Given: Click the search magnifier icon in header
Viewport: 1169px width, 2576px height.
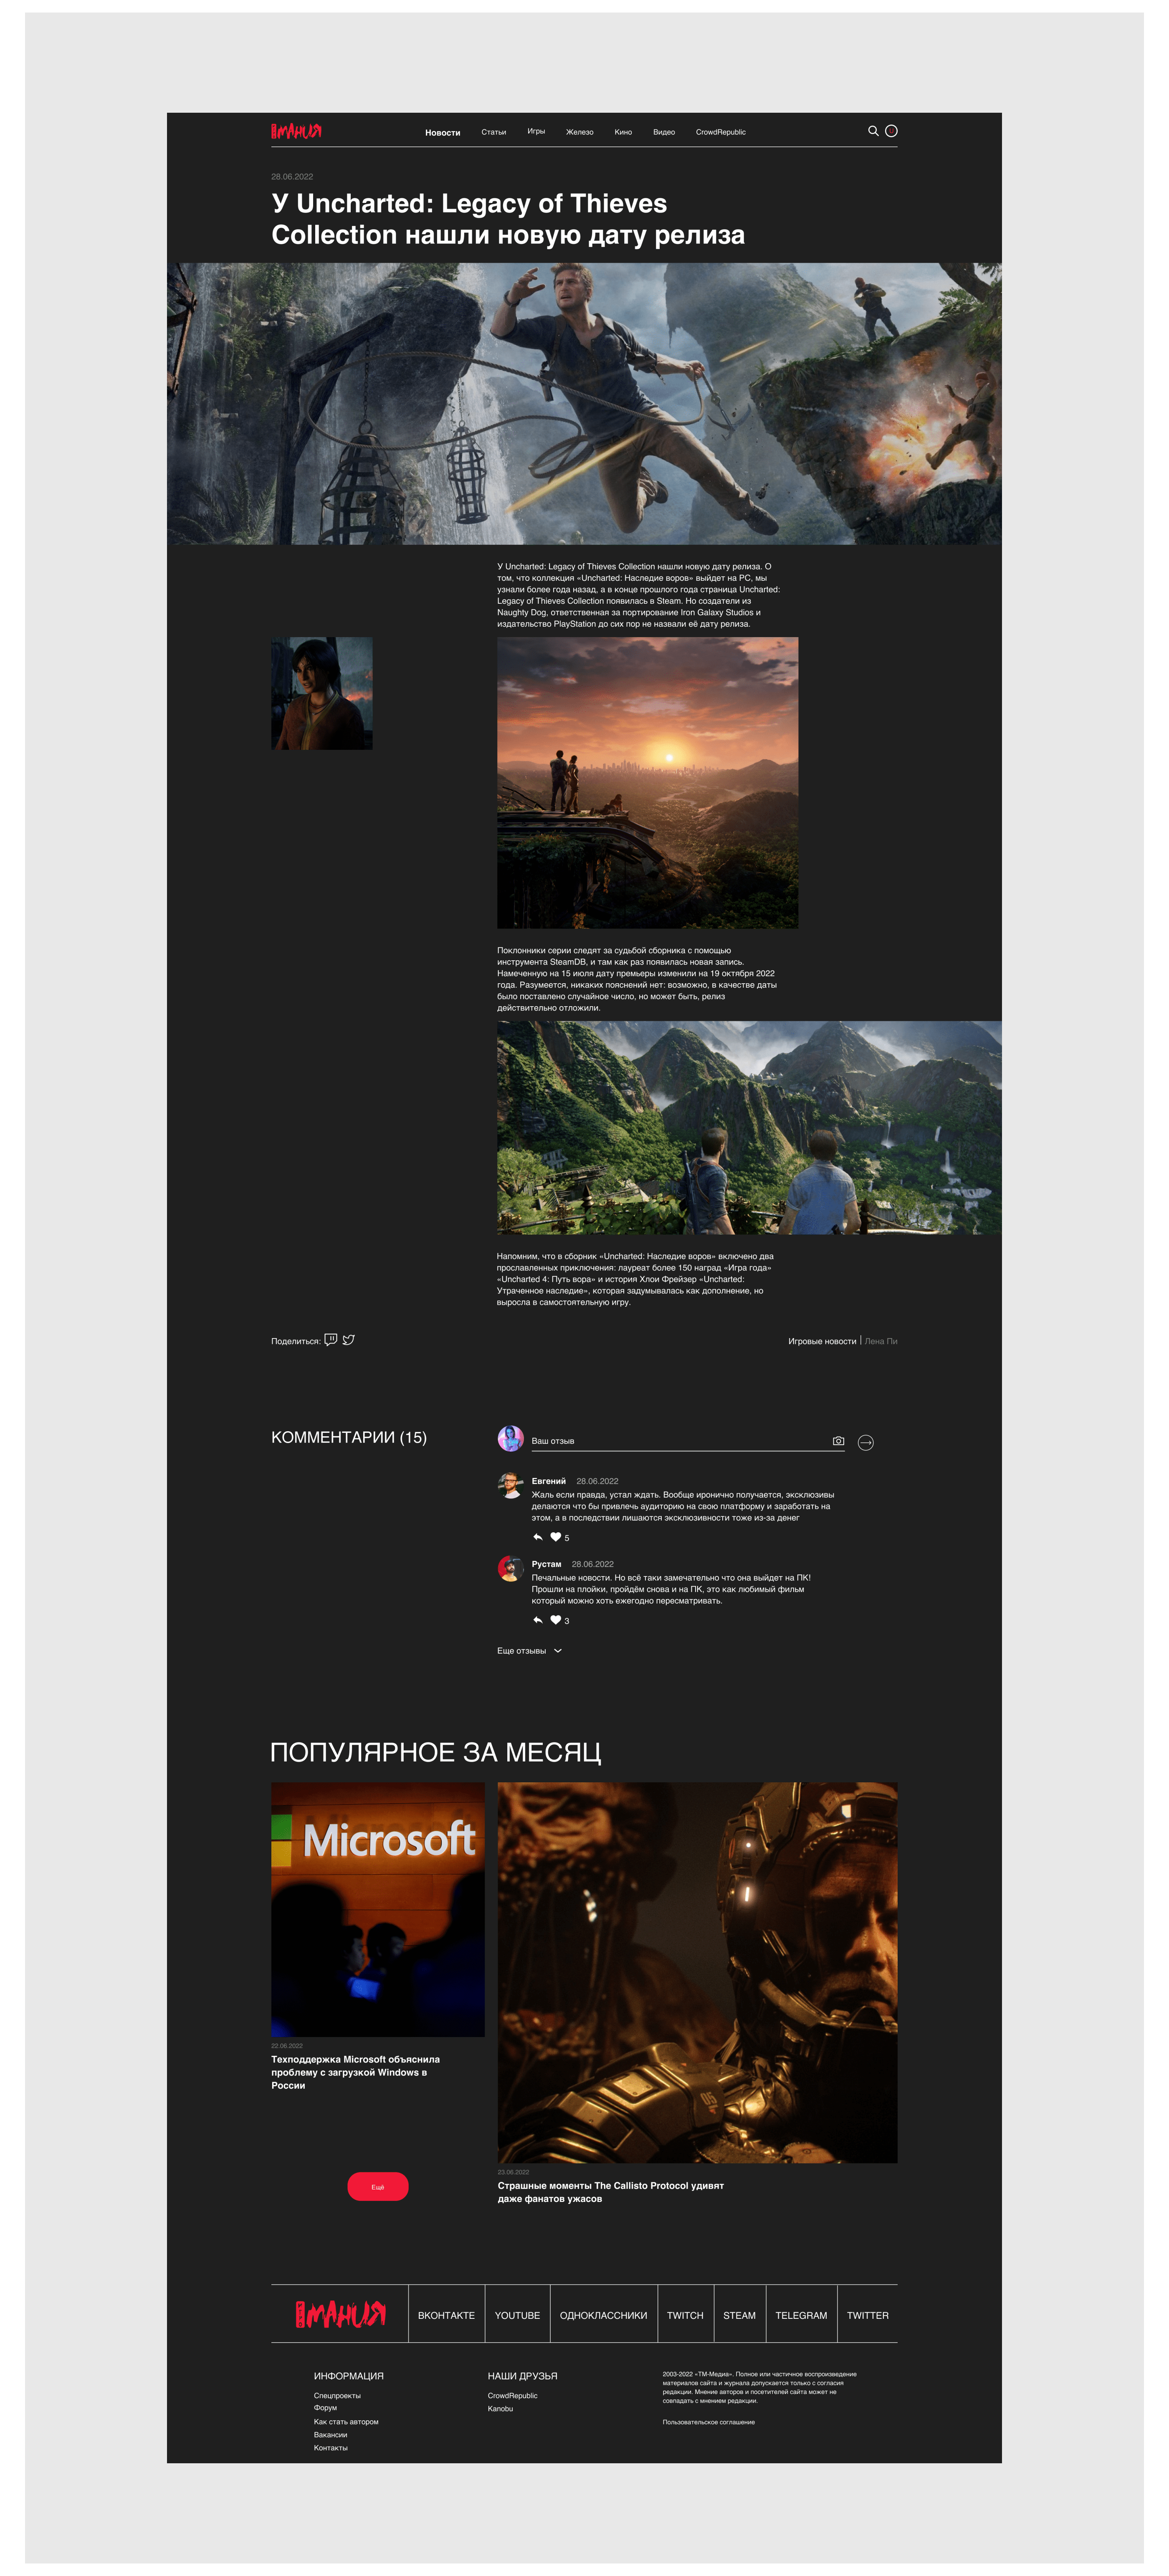Looking at the screenshot, I should click(872, 131).
